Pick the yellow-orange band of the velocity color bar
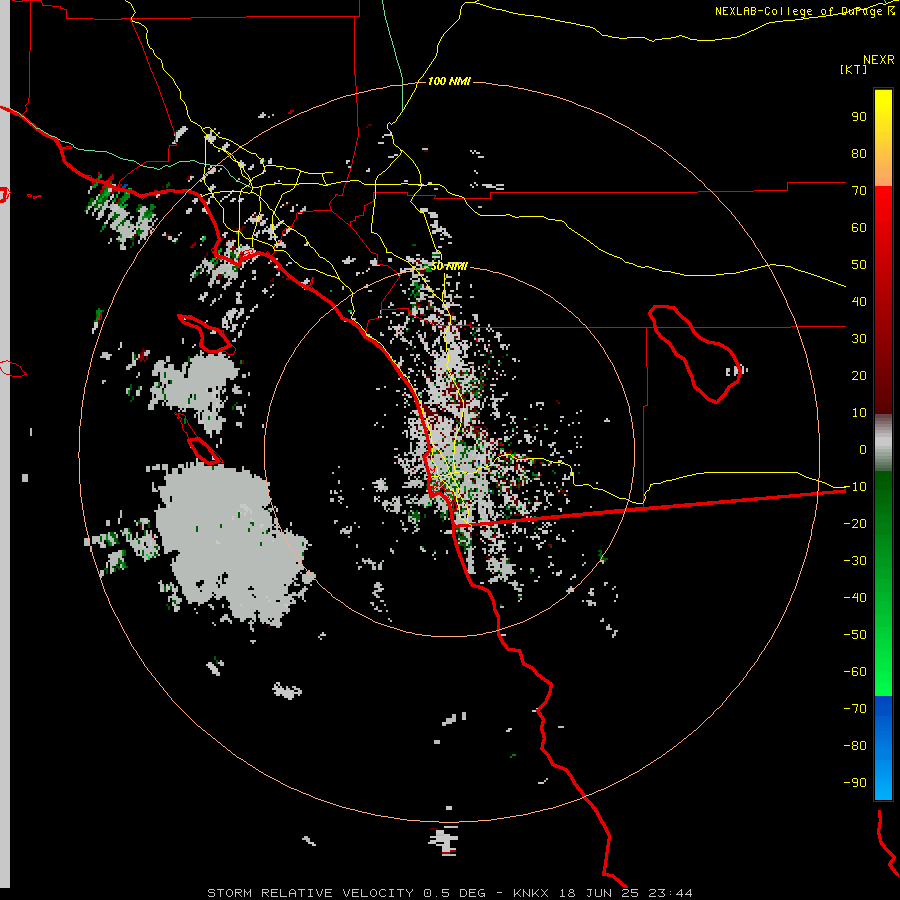Viewport: 900px width, 900px height. (883, 138)
